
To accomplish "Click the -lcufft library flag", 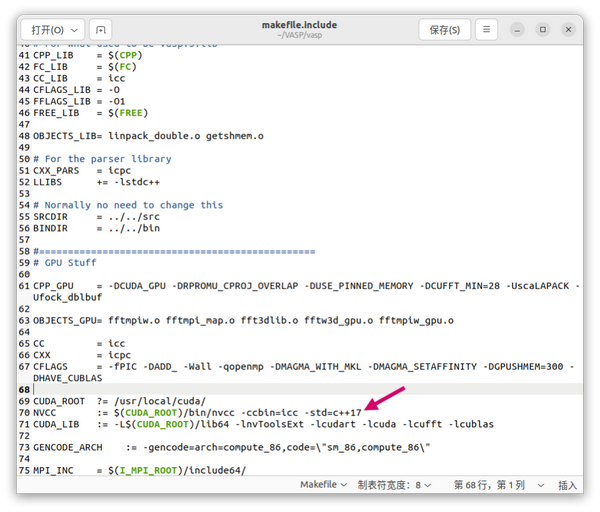I will (x=422, y=424).
